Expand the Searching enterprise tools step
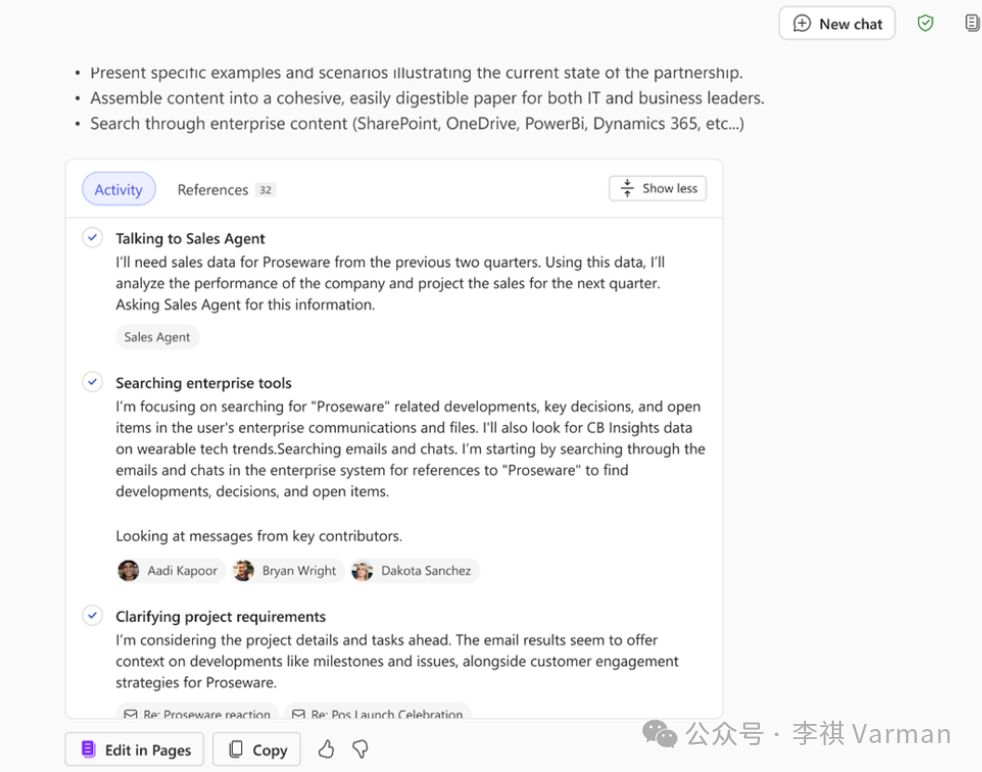 coord(203,383)
